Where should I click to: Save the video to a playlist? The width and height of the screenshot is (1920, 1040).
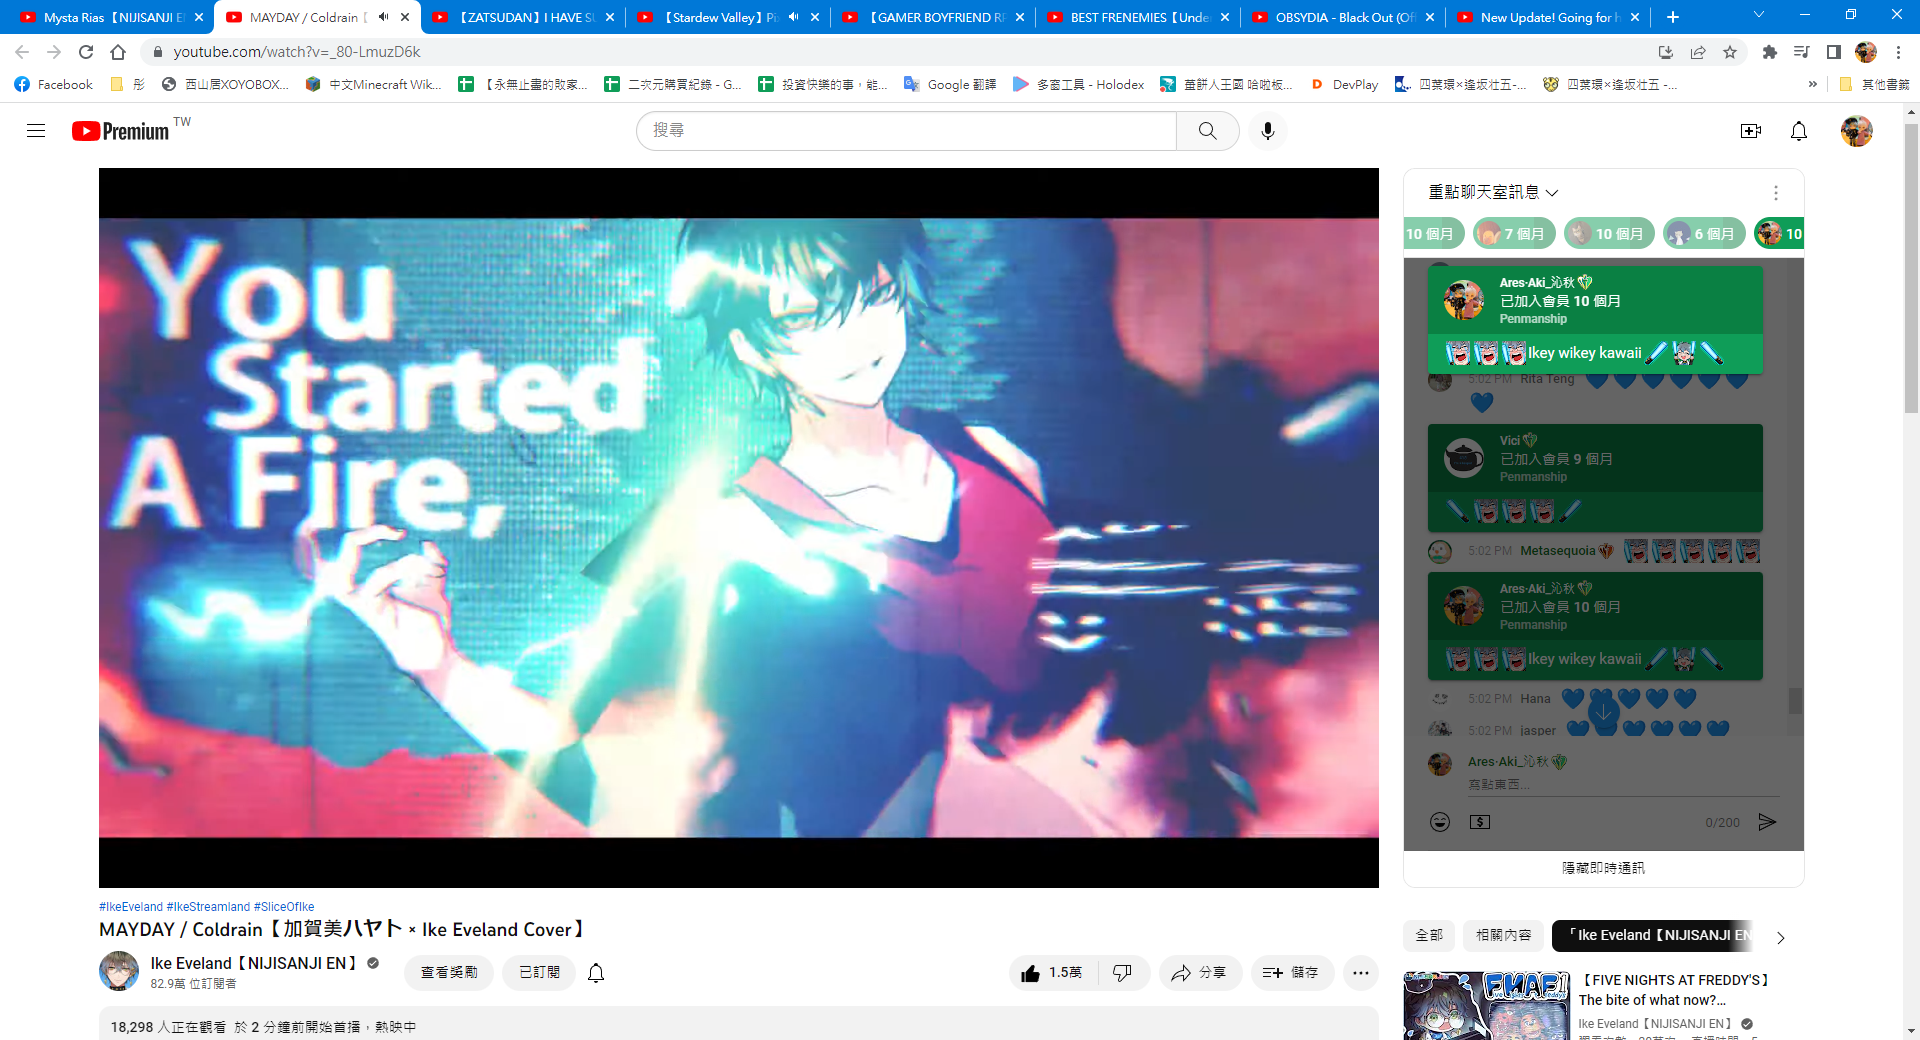(1292, 973)
